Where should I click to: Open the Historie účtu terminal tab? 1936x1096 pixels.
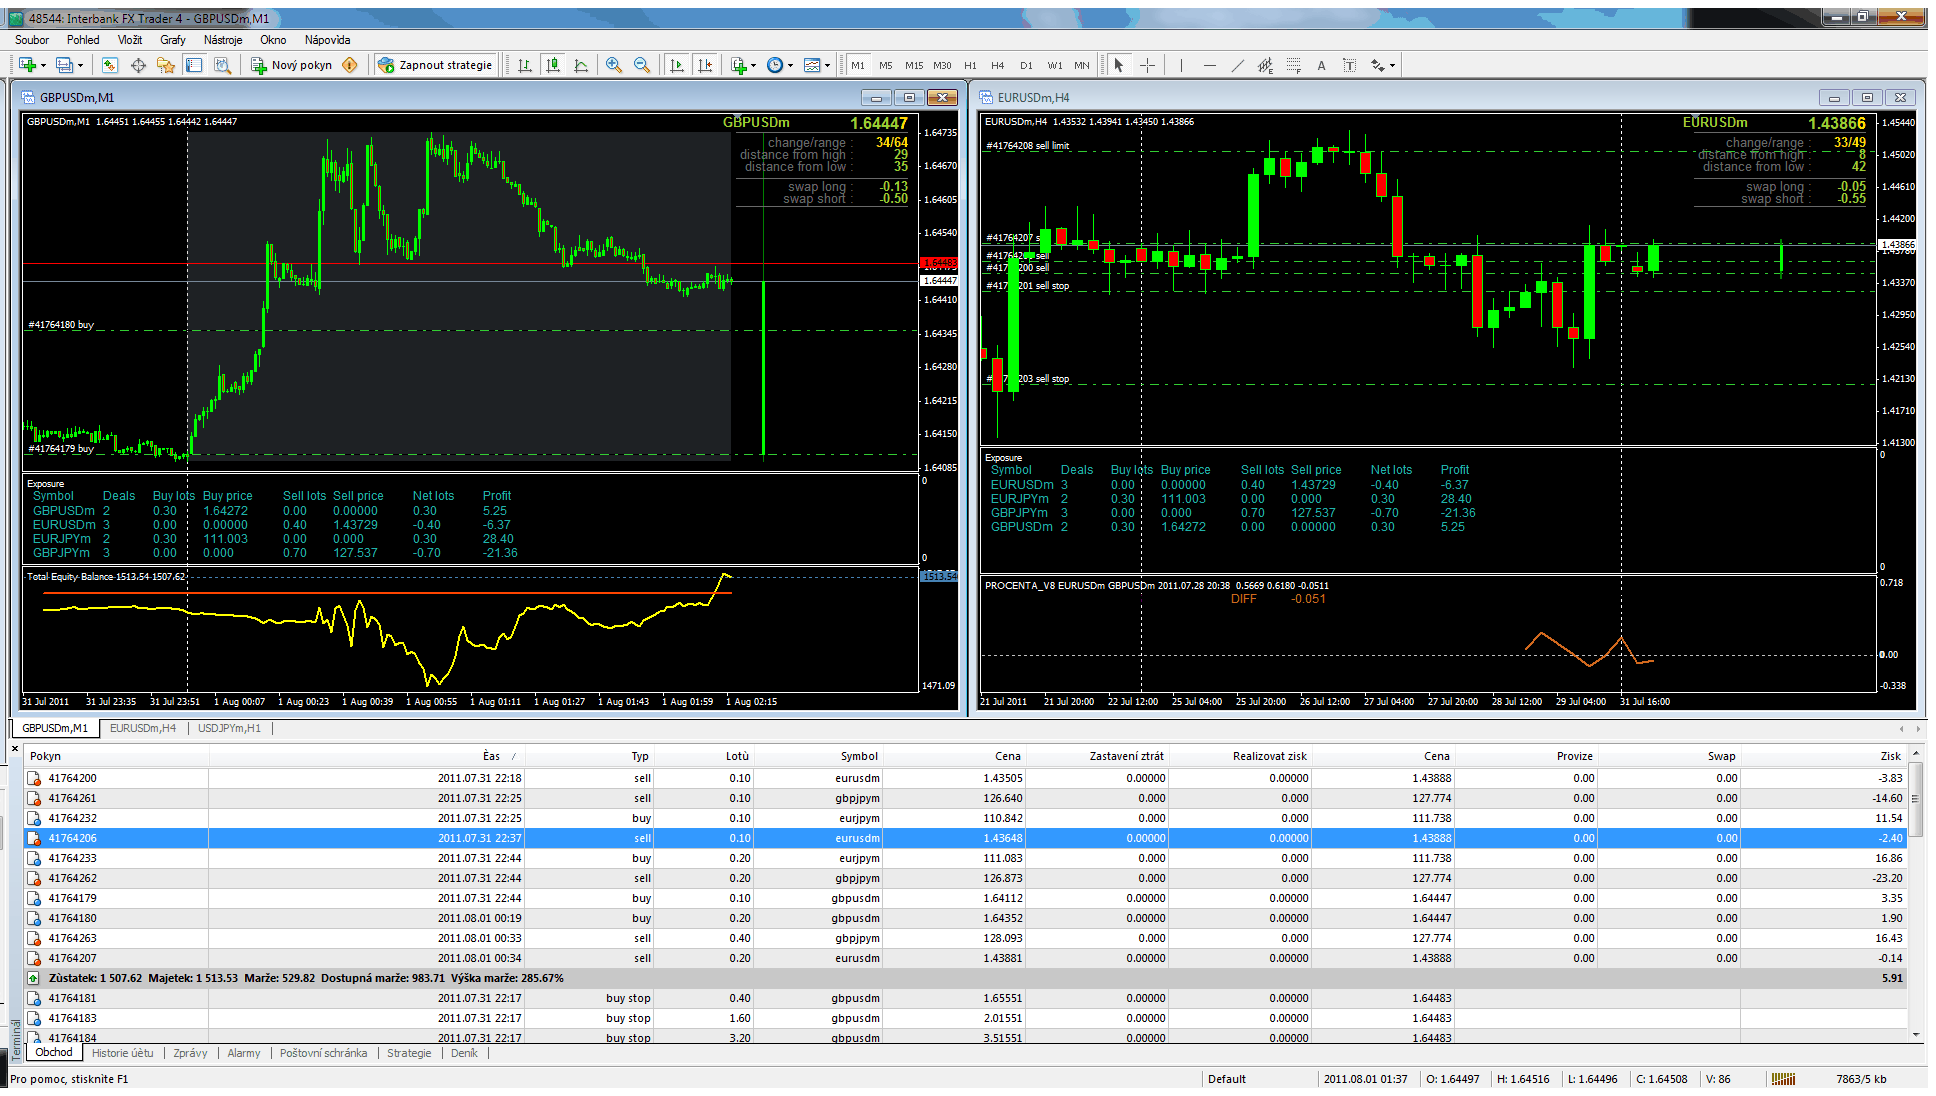(x=123, y=1053)
